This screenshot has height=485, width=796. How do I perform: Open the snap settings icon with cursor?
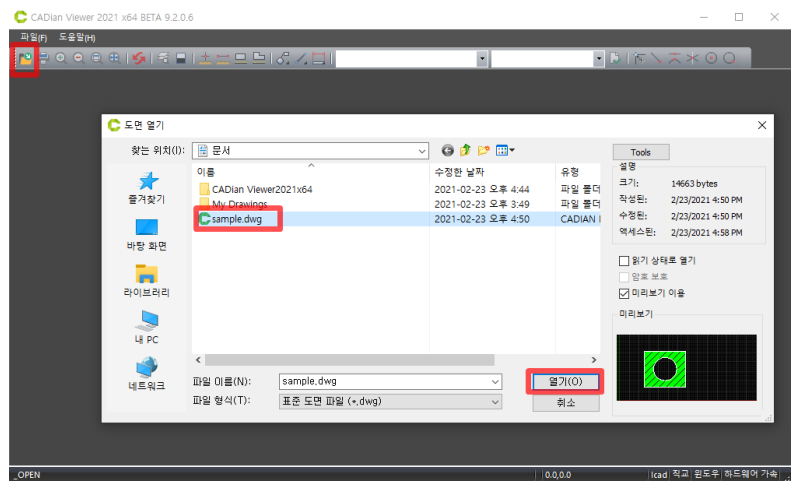(639, 58)
